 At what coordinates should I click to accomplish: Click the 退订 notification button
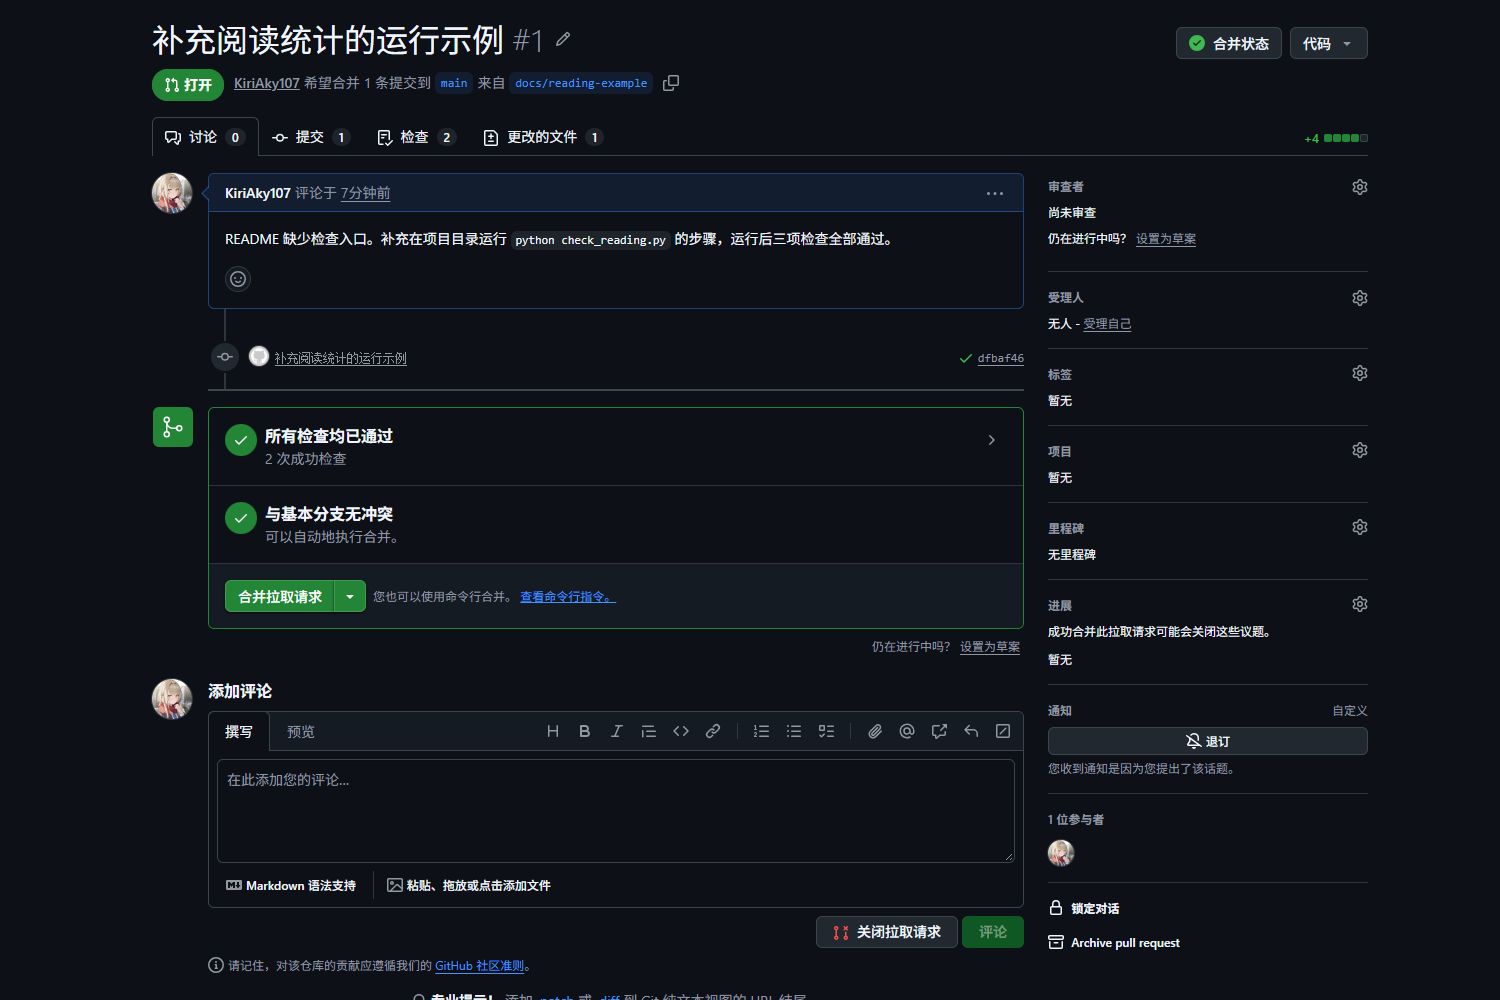1207,741
